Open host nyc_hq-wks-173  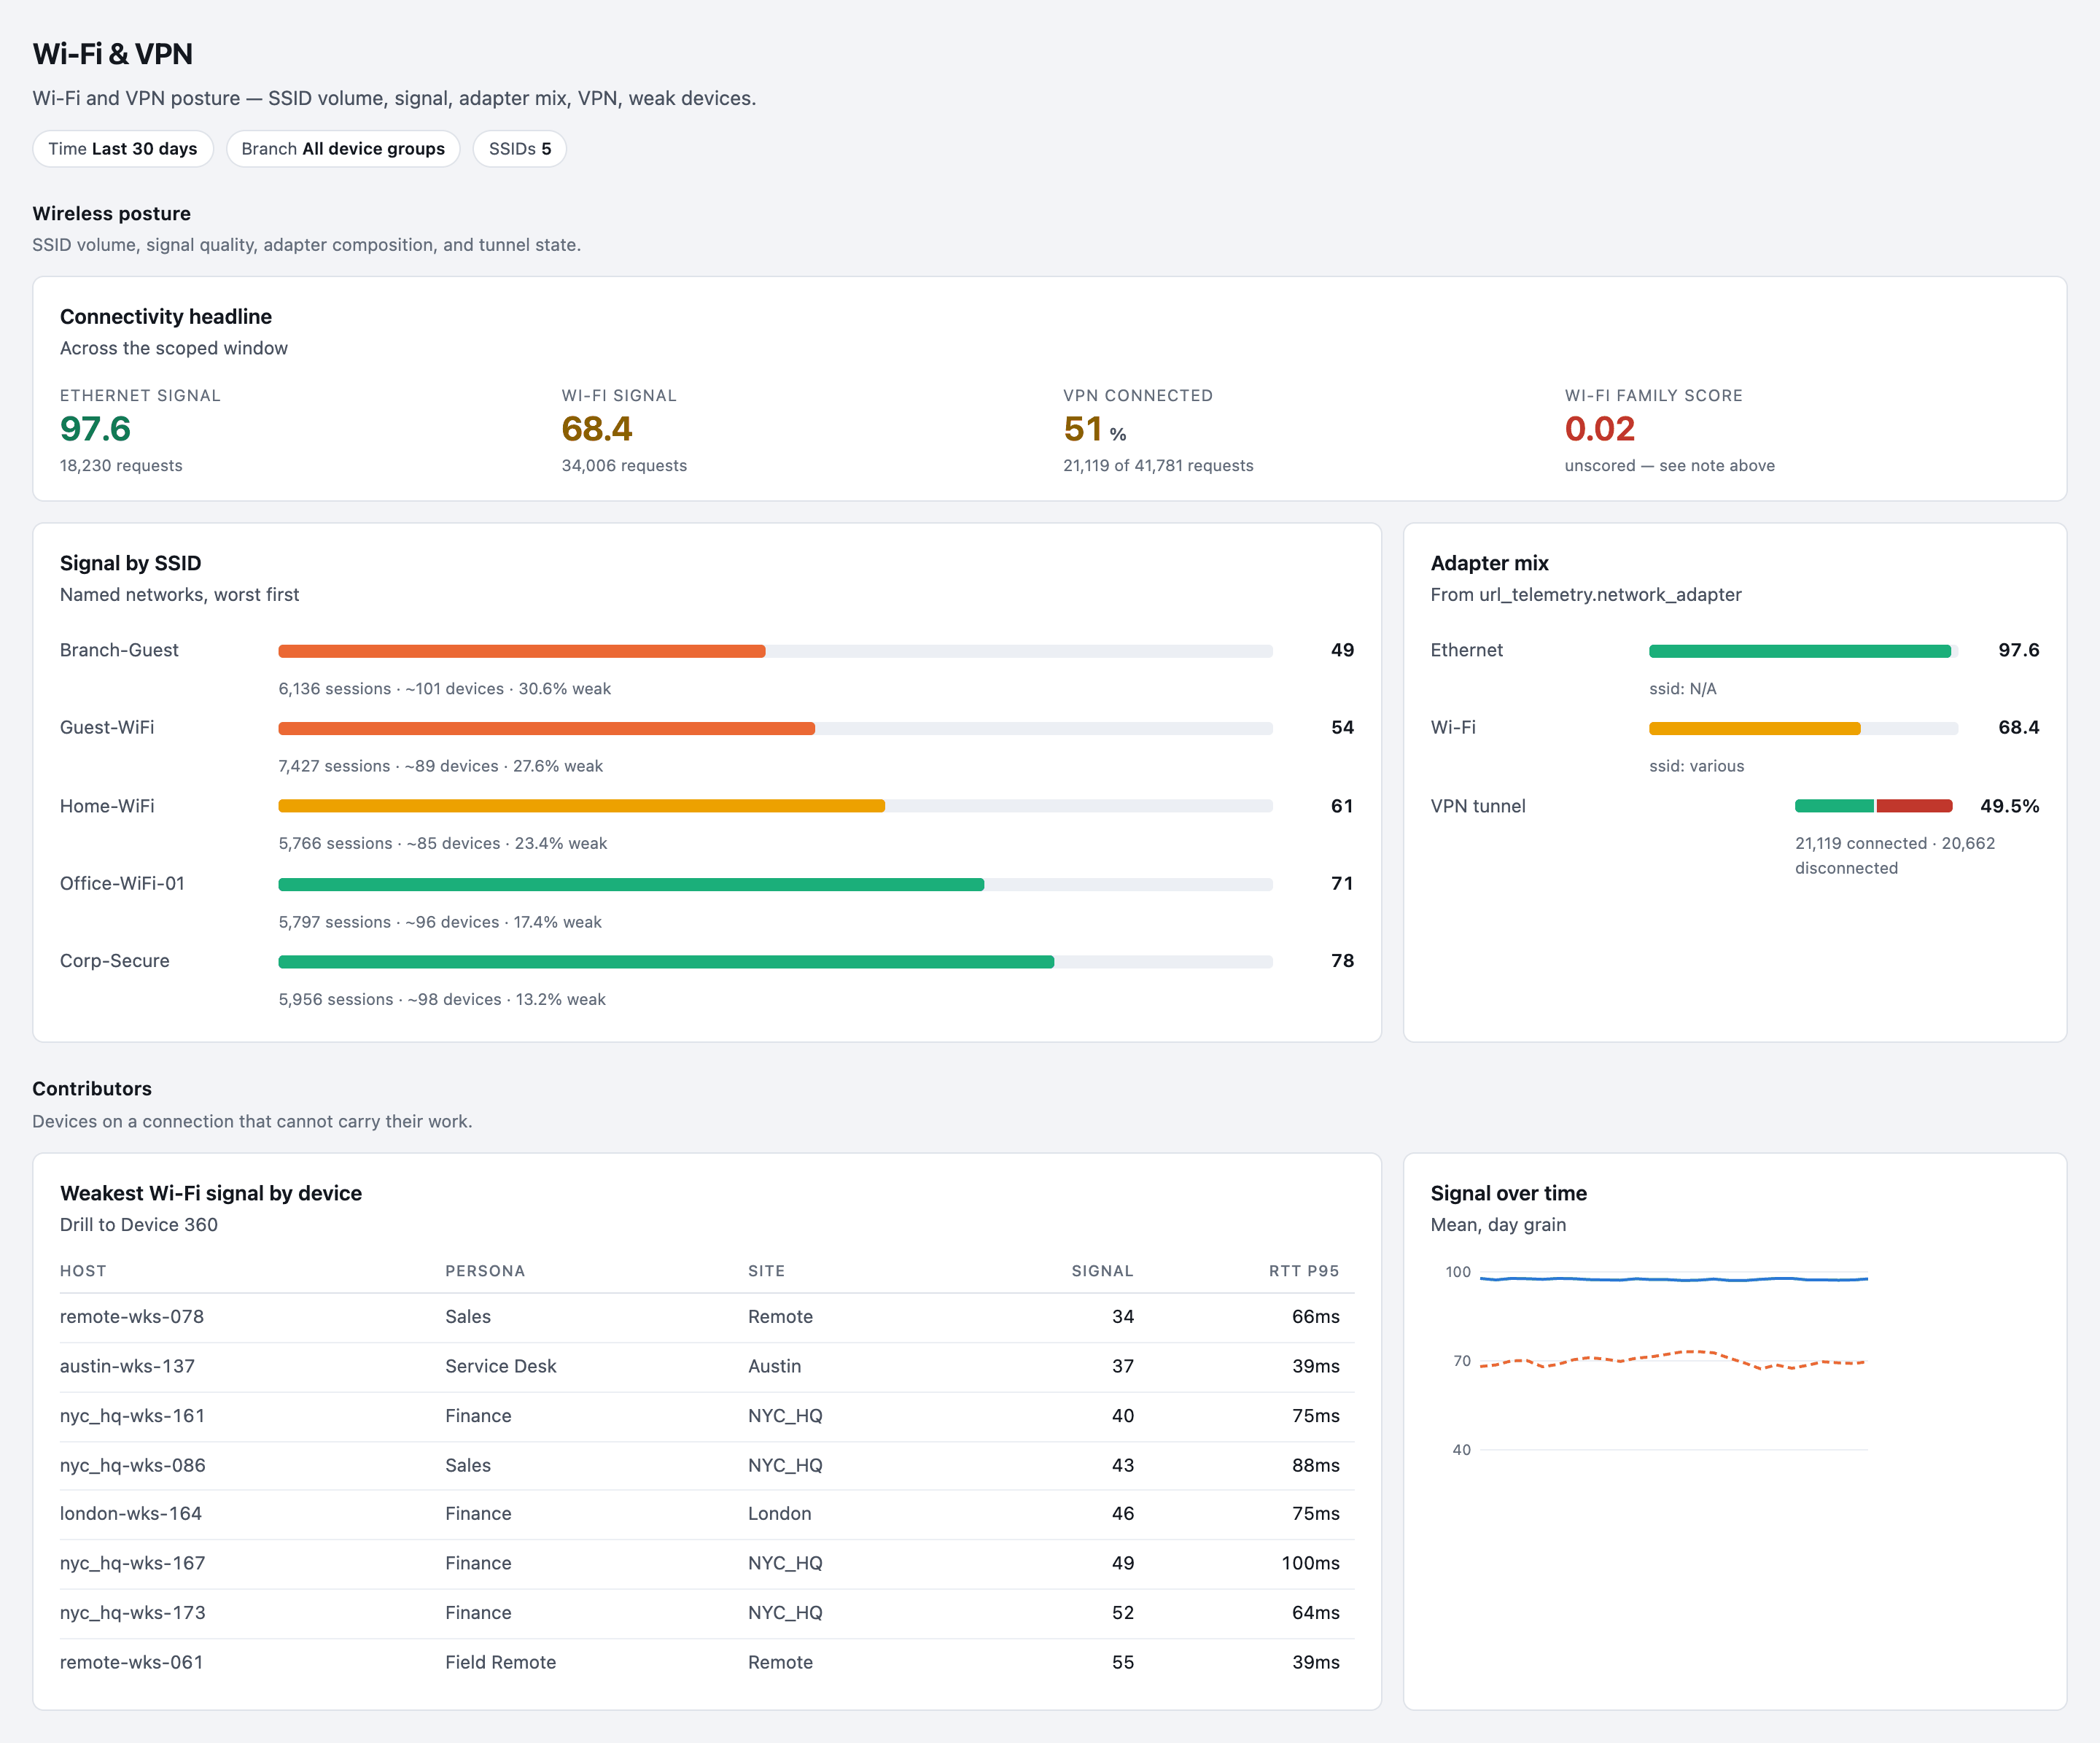(133, 1613)
